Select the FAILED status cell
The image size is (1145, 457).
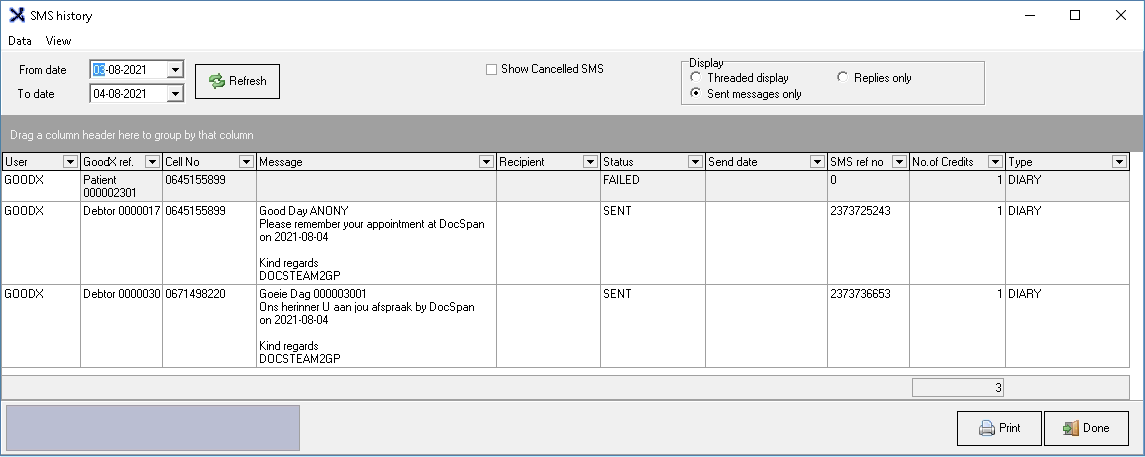click(652, 186)
